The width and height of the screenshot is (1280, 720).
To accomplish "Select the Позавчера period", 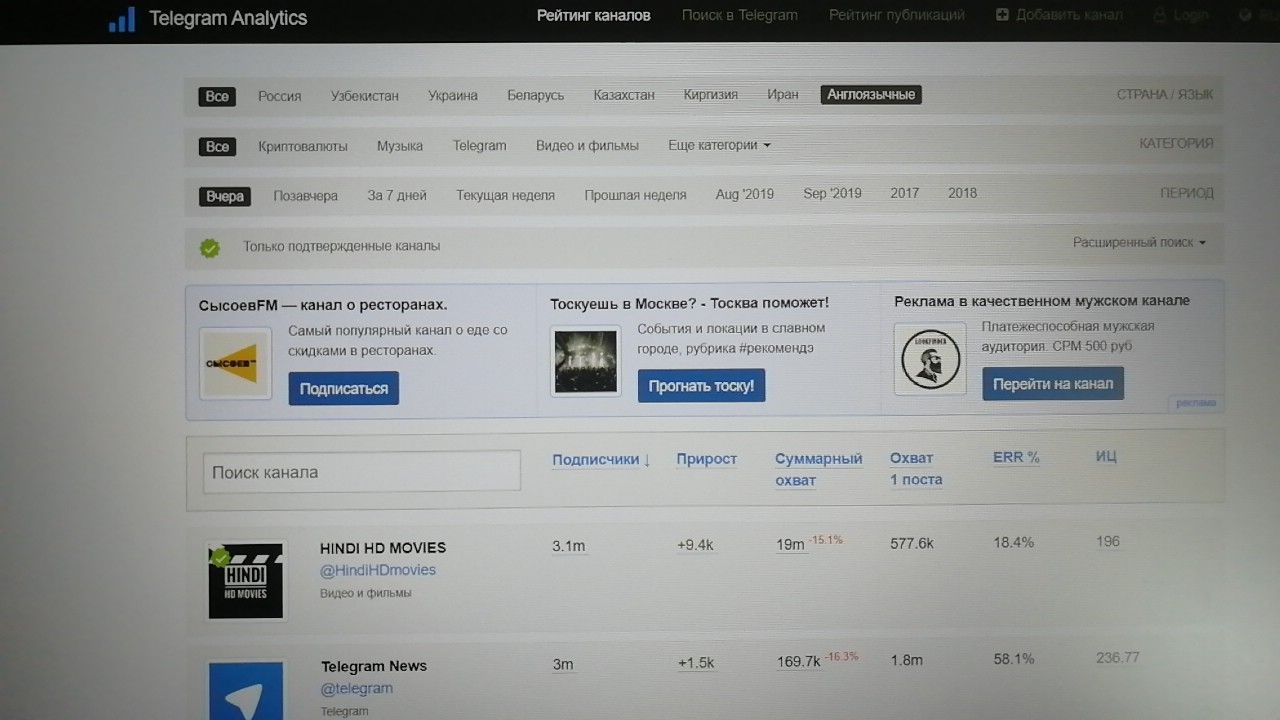I will tap(306, 196).
